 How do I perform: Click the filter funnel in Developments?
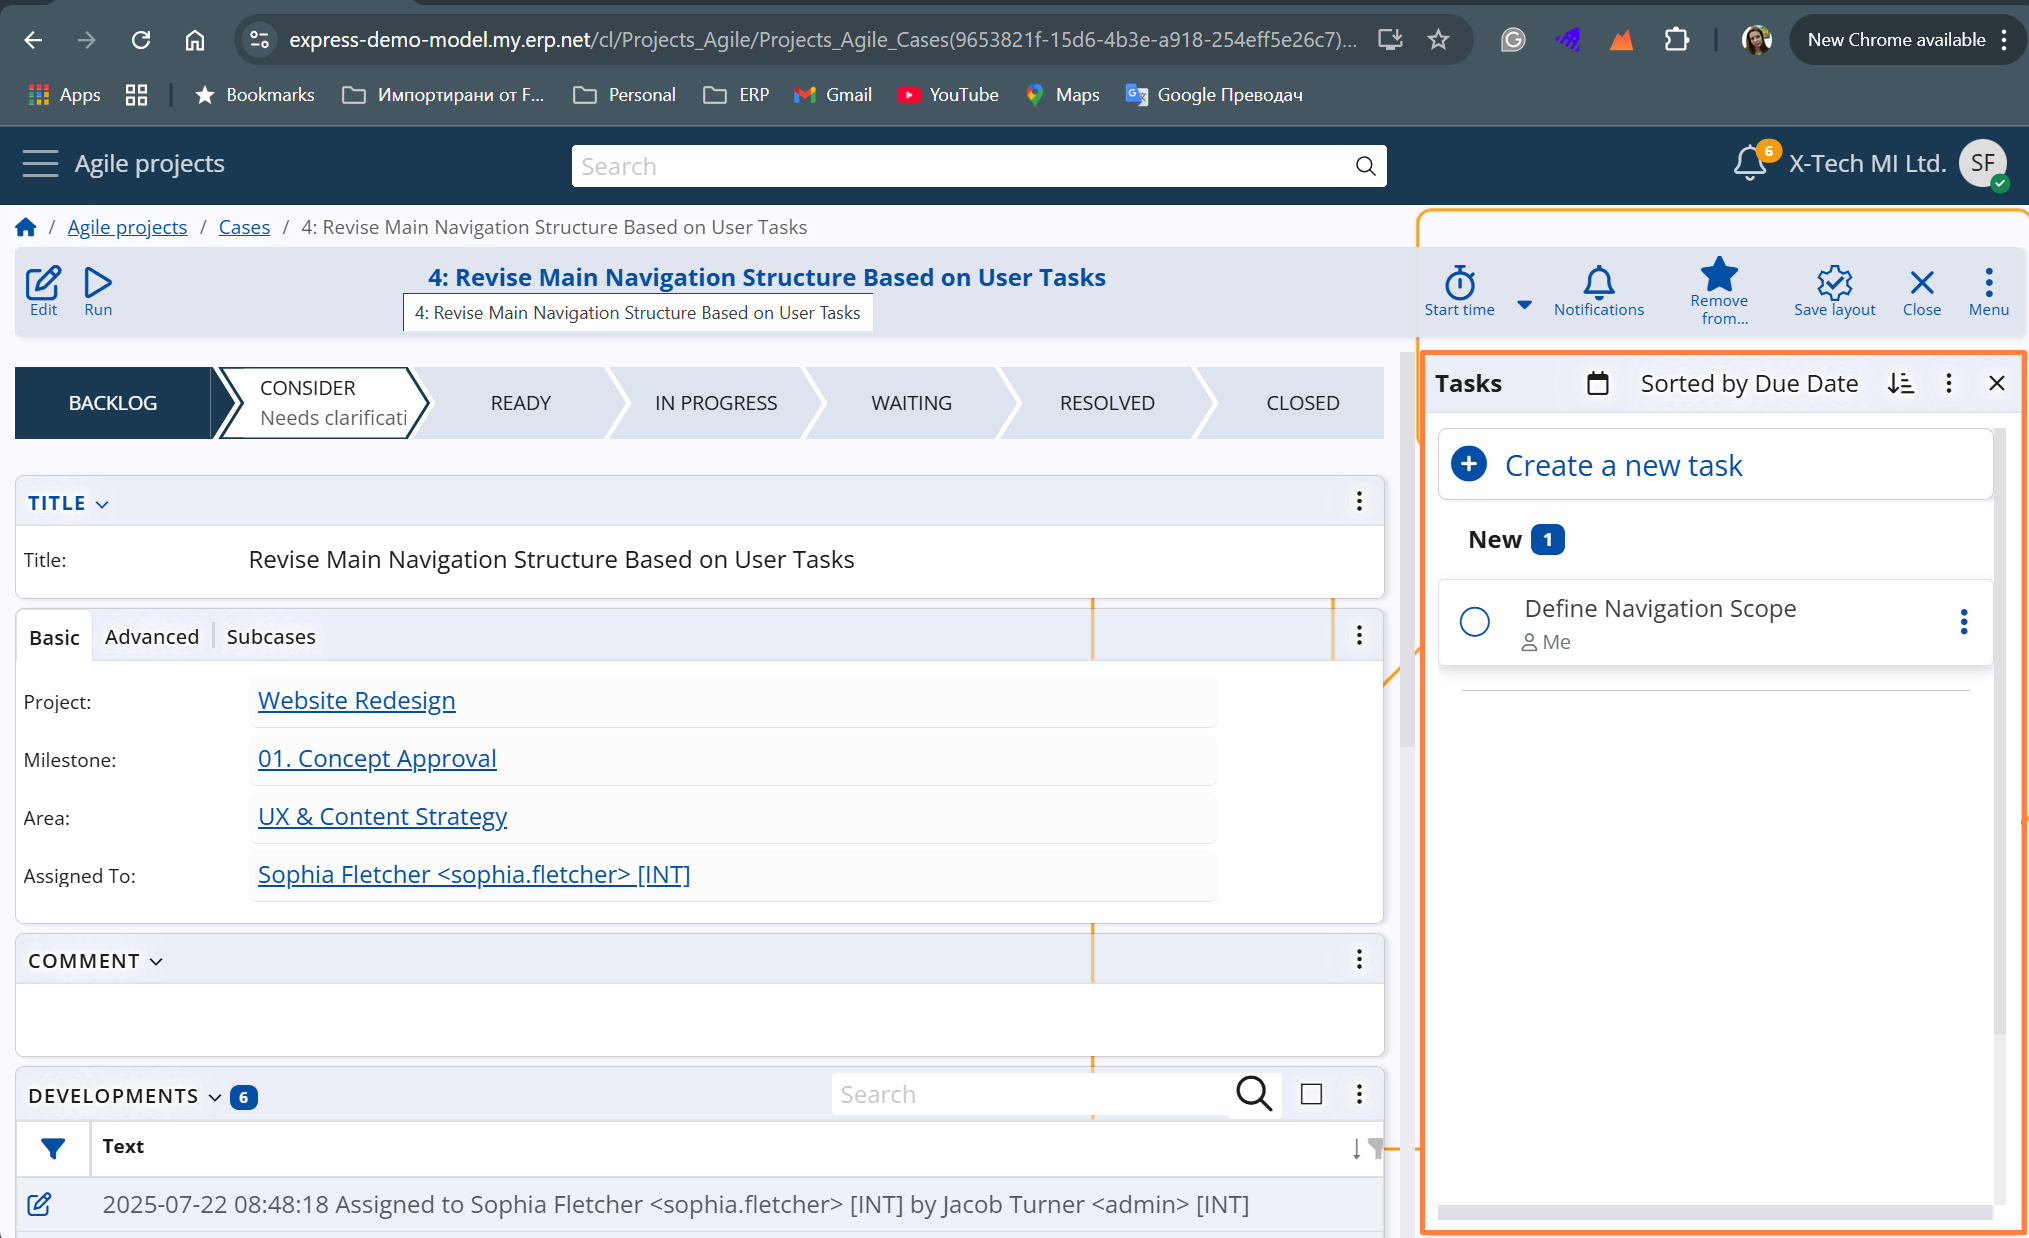tap(53, 1148)
